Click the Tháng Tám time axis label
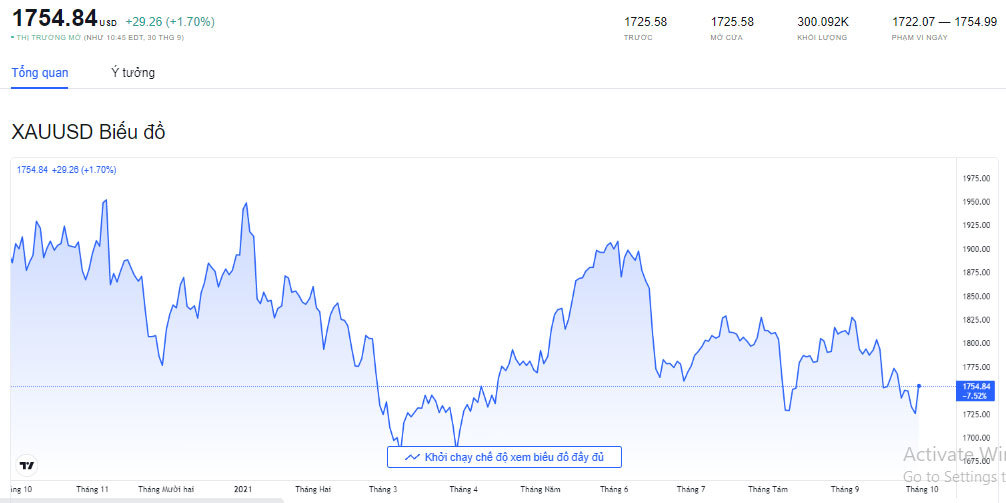Image resolution: width=1006 pixels, height=503 pixels. [767, 490]
